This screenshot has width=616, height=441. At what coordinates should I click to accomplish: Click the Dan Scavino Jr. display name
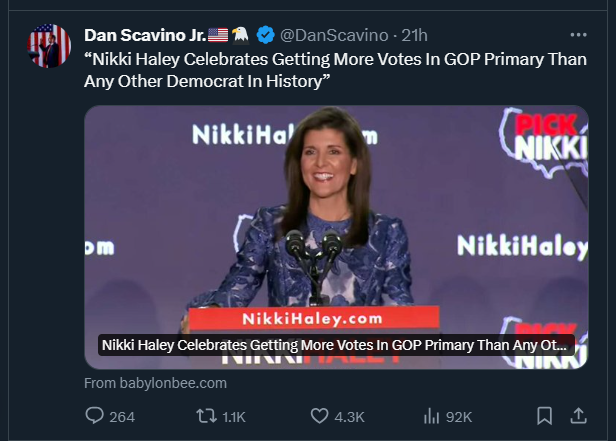pyautogui.click(x=145, y=35)
